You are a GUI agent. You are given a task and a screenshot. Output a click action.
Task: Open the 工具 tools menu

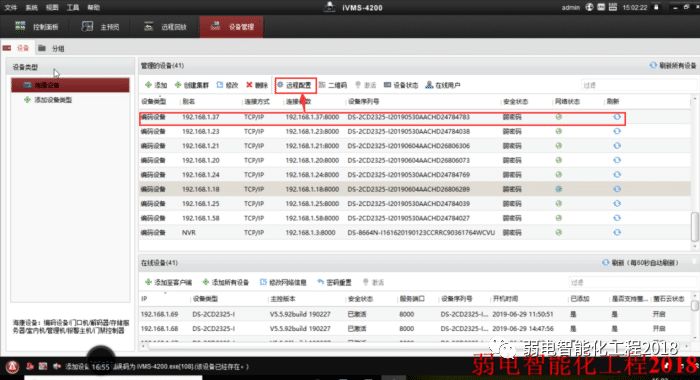coord(73,8)
